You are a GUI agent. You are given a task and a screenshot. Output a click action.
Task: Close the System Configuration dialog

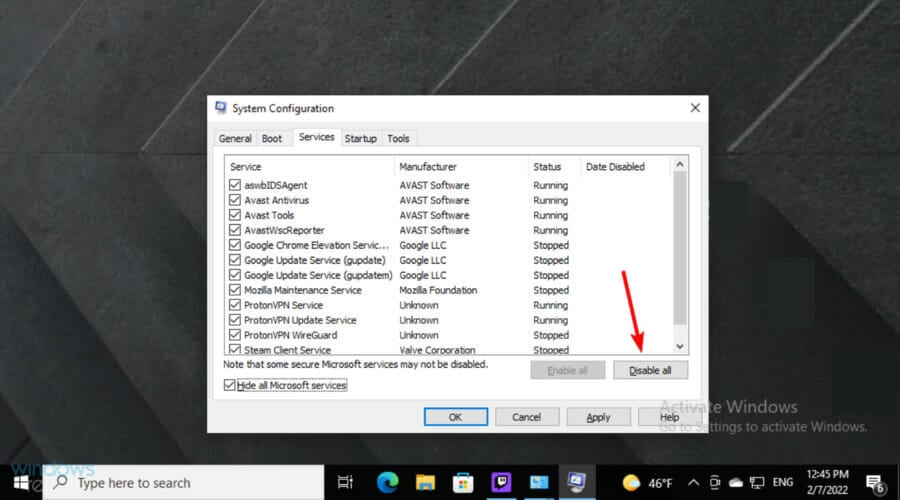[695, 108]
